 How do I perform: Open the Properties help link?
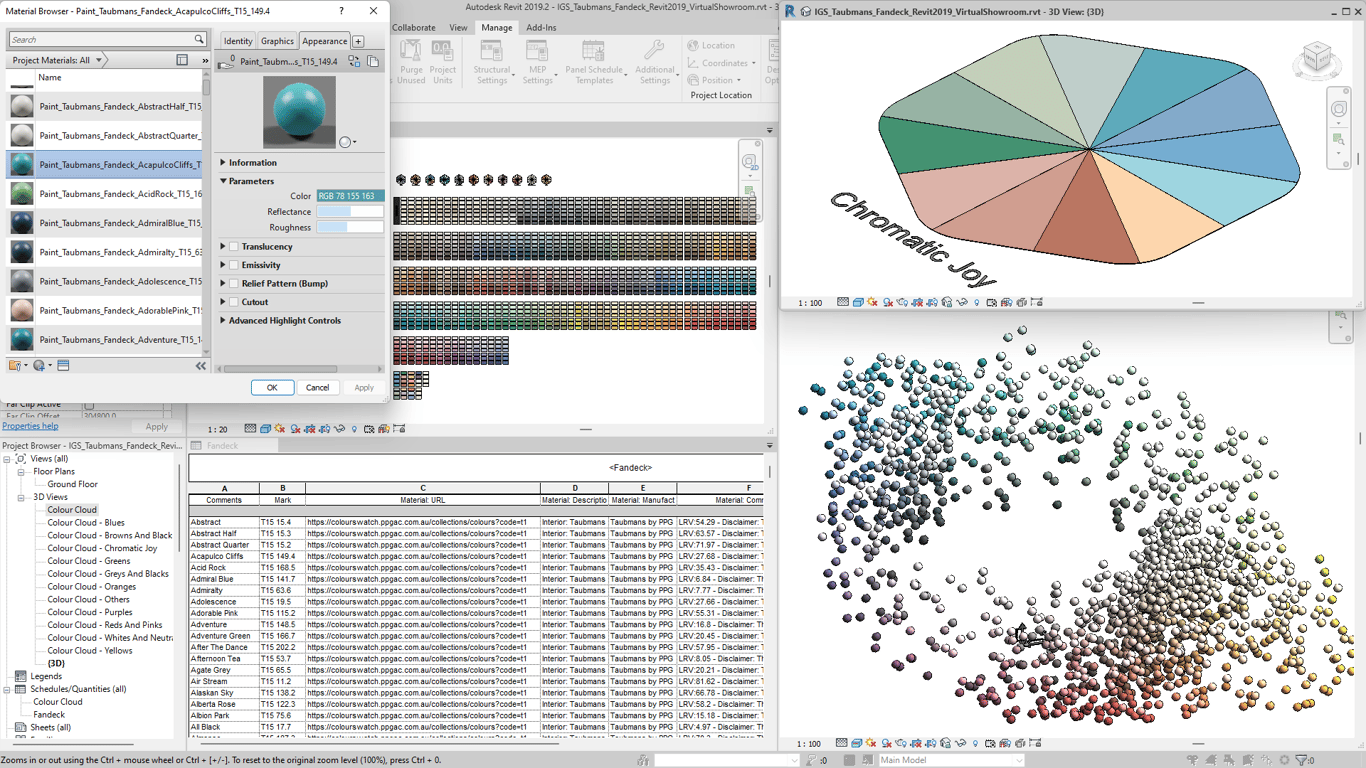point(30,426)
